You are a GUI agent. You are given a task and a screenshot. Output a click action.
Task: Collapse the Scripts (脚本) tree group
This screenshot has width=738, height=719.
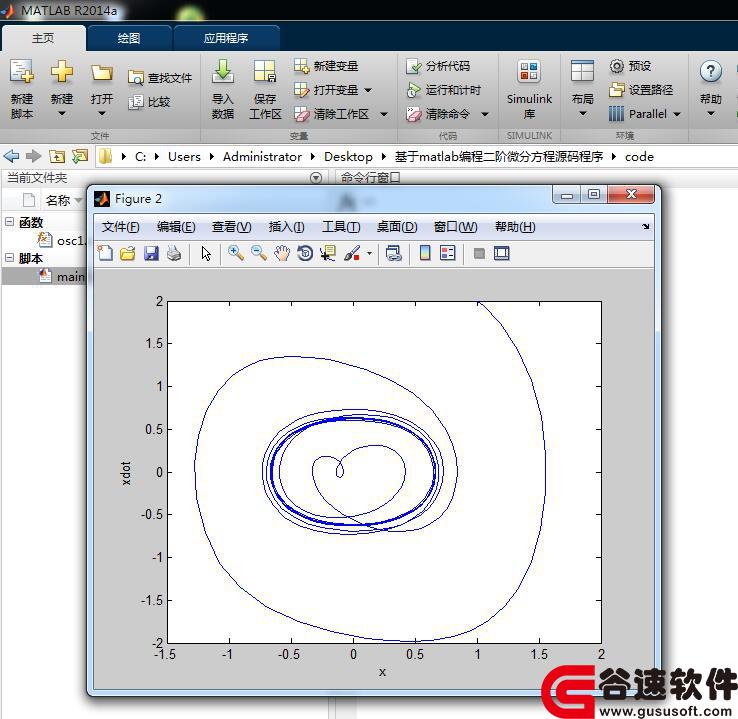tap(9, 257)
